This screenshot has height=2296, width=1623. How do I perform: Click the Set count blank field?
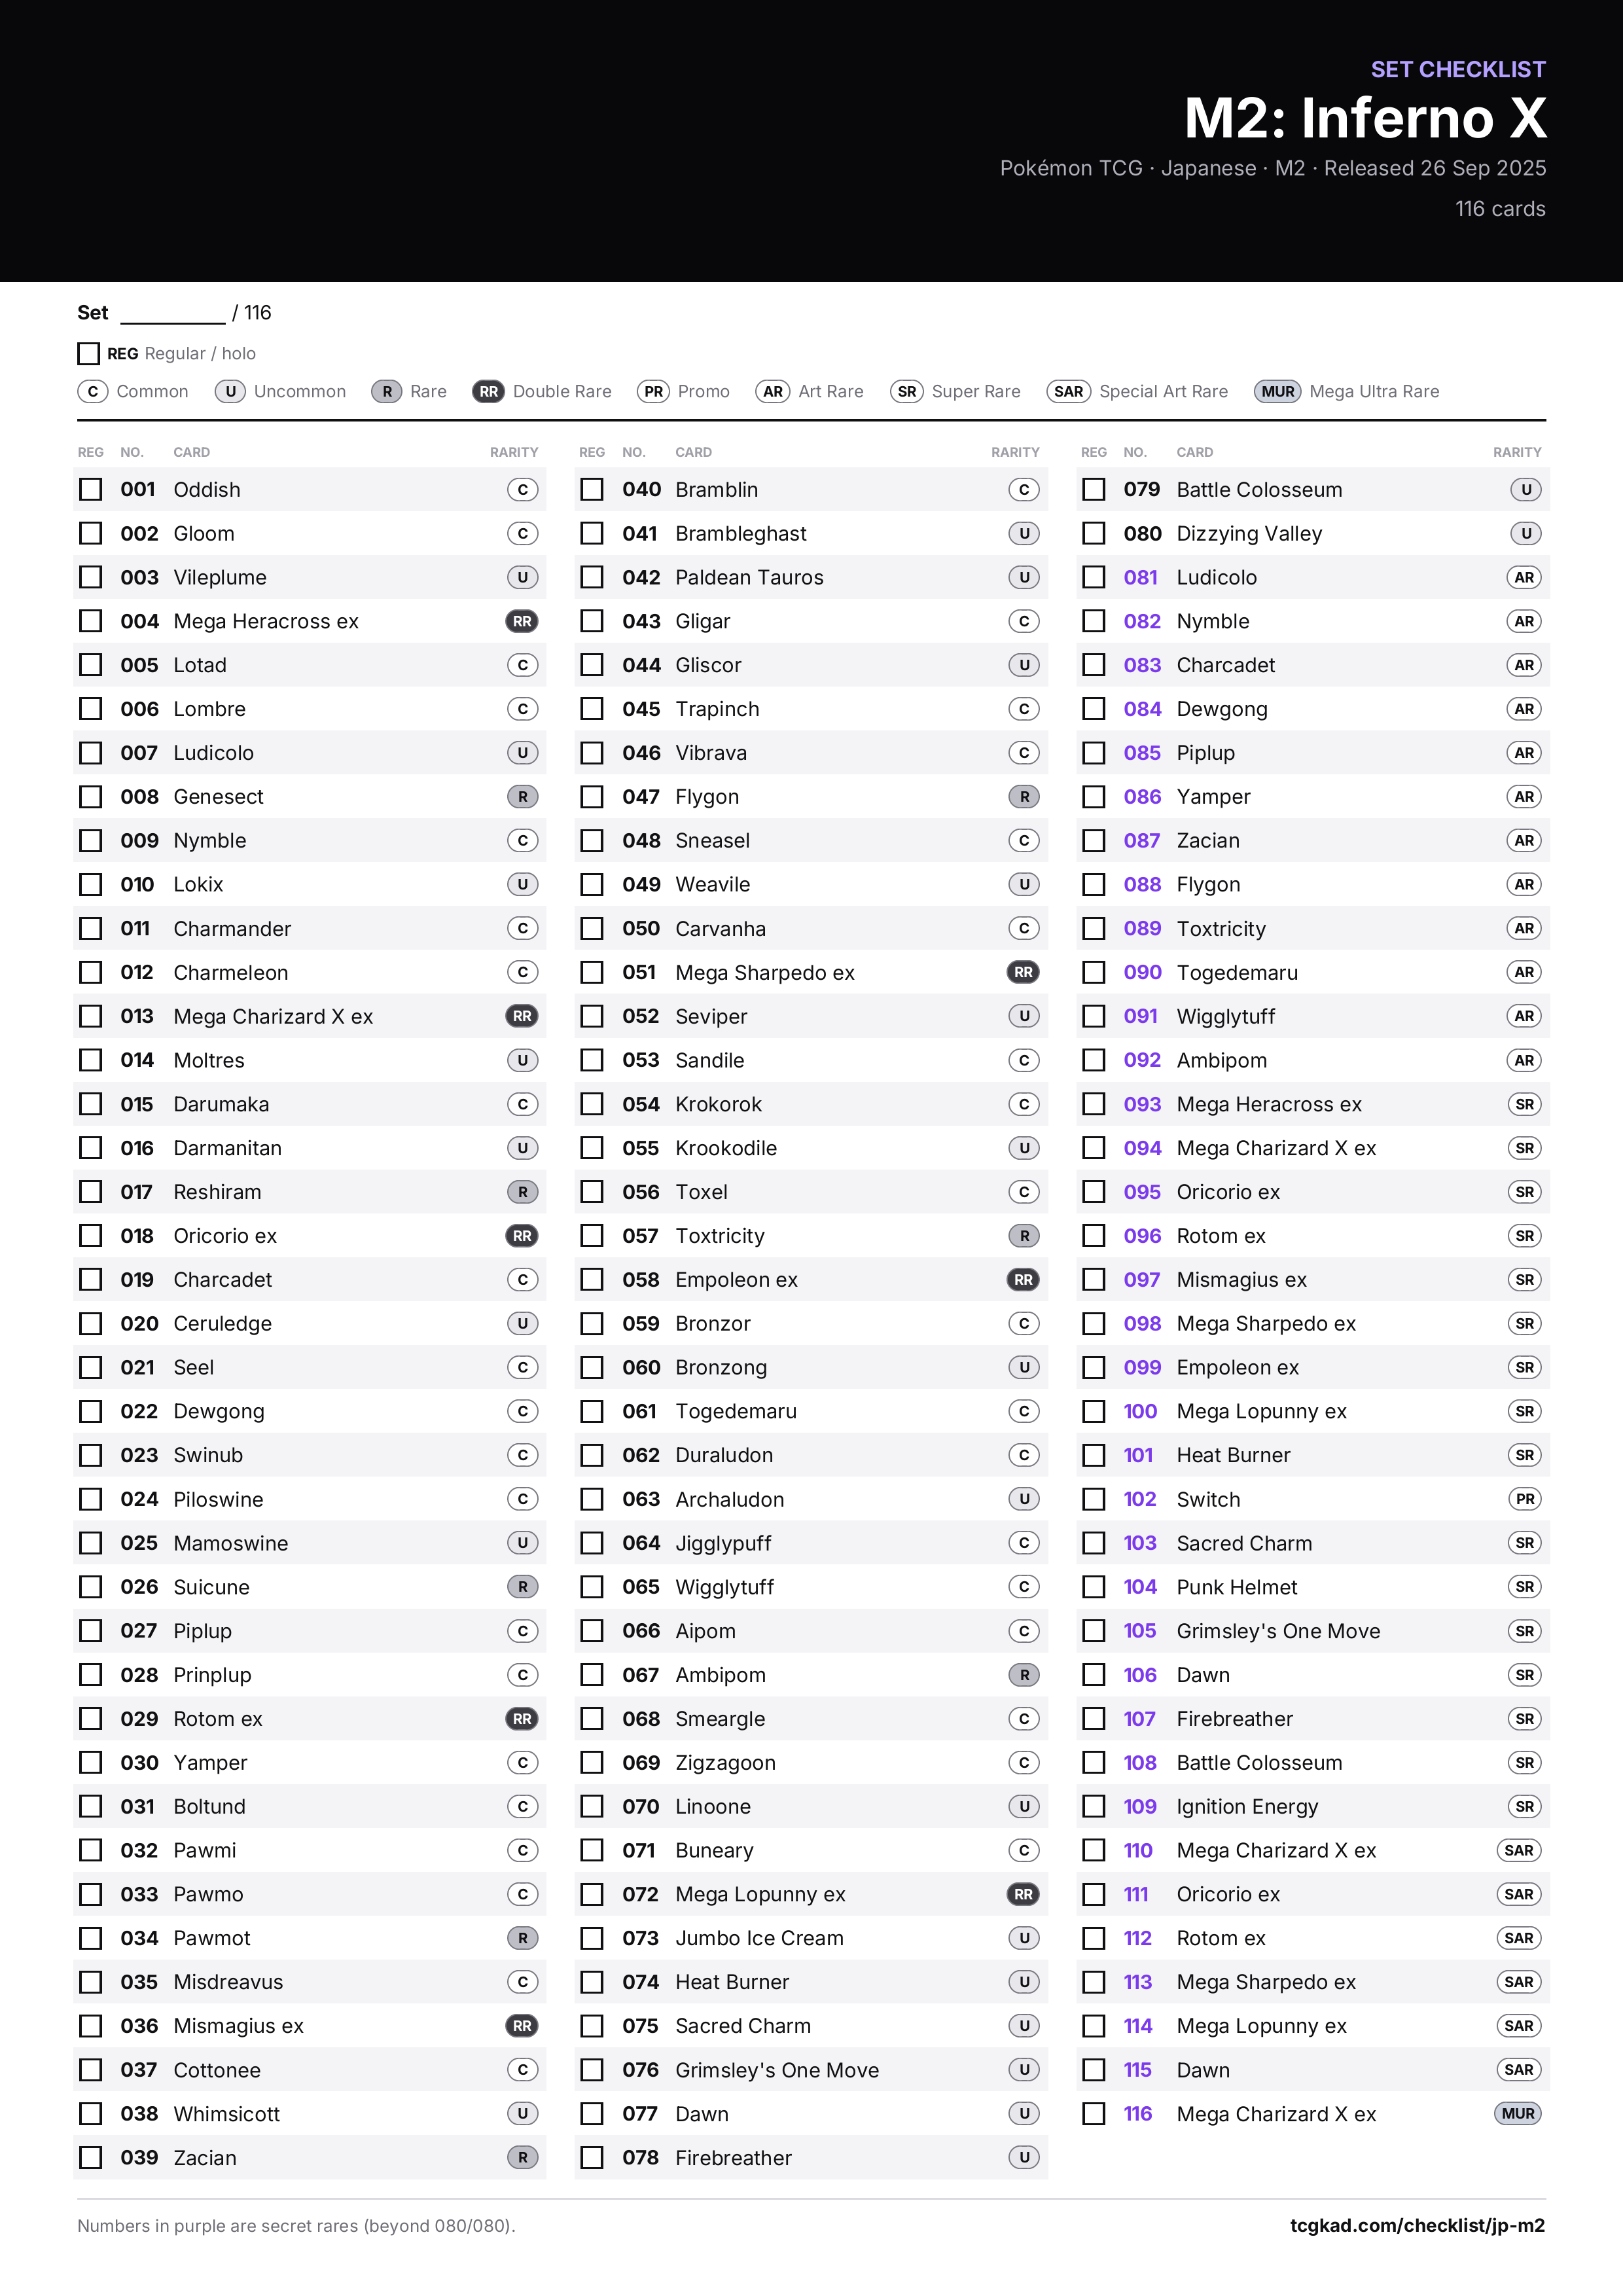[173, 314]
